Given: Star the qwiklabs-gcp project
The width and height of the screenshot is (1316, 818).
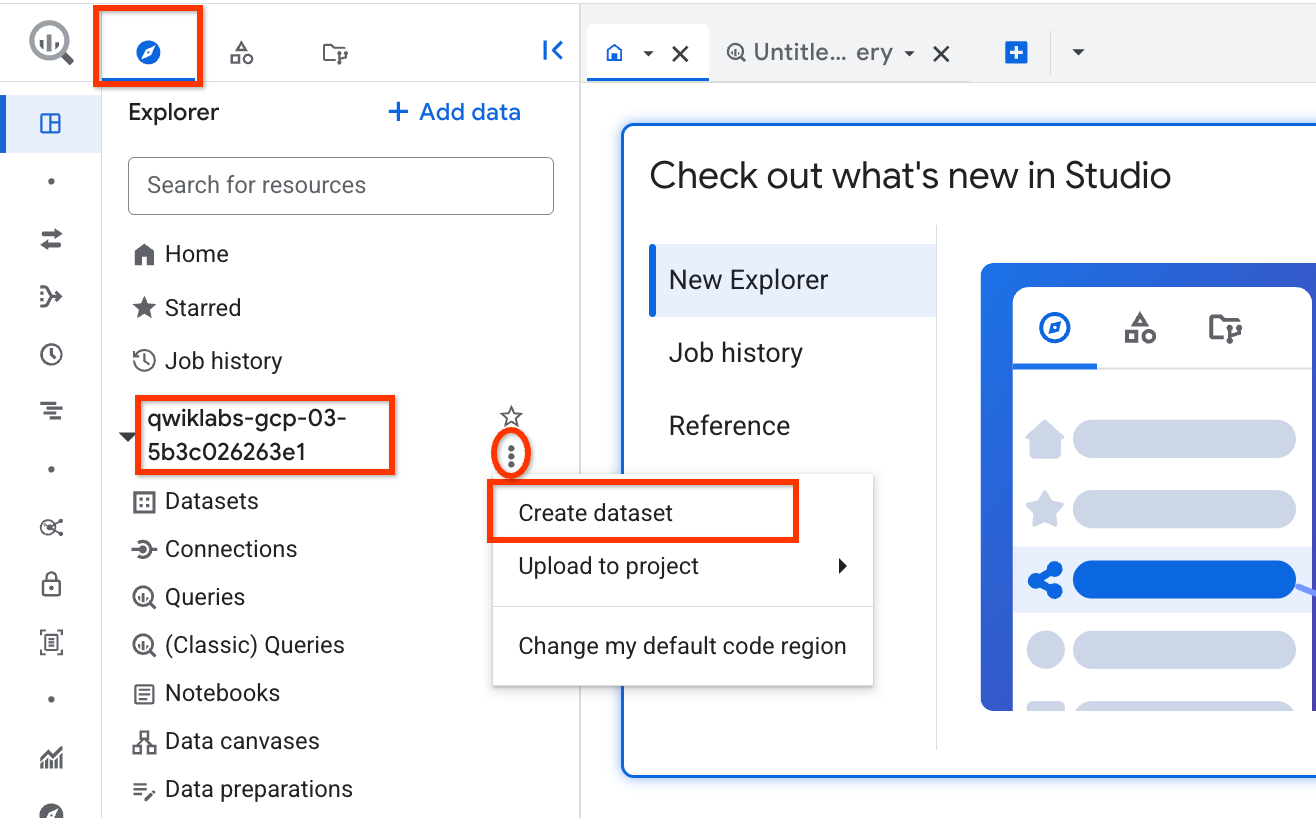Looking at the screenshot, I should point(511,415).
